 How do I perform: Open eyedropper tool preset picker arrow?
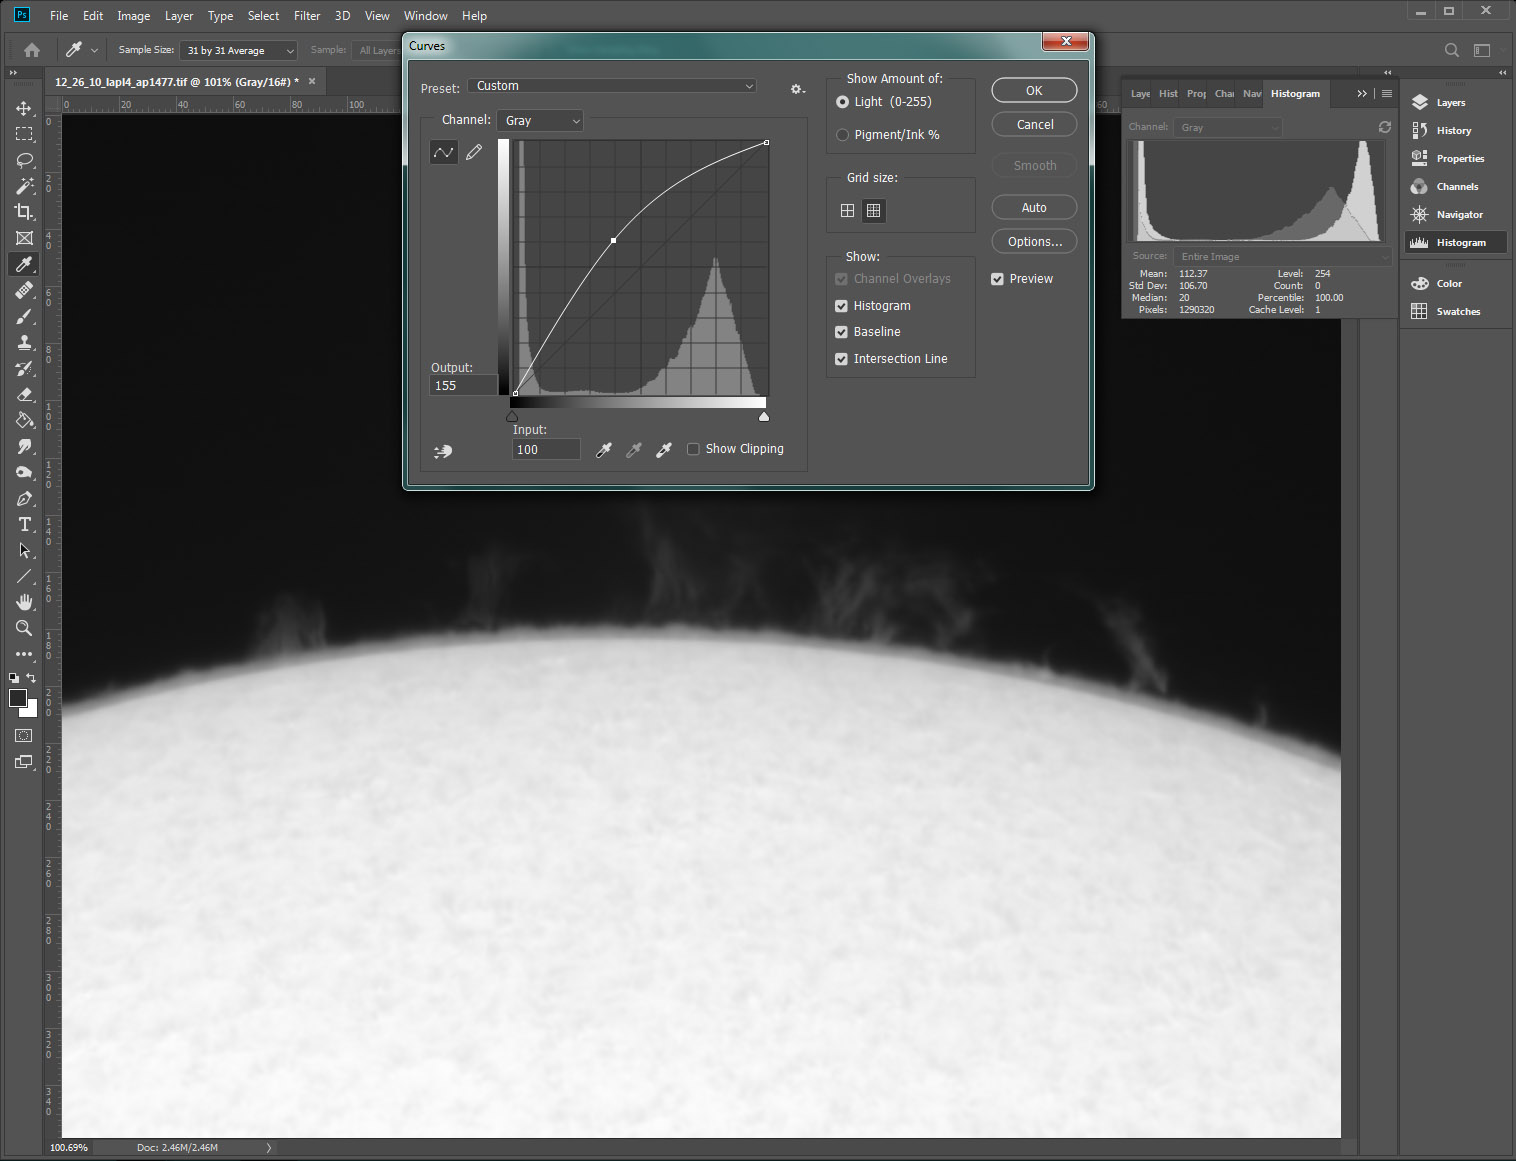(95, 50)
